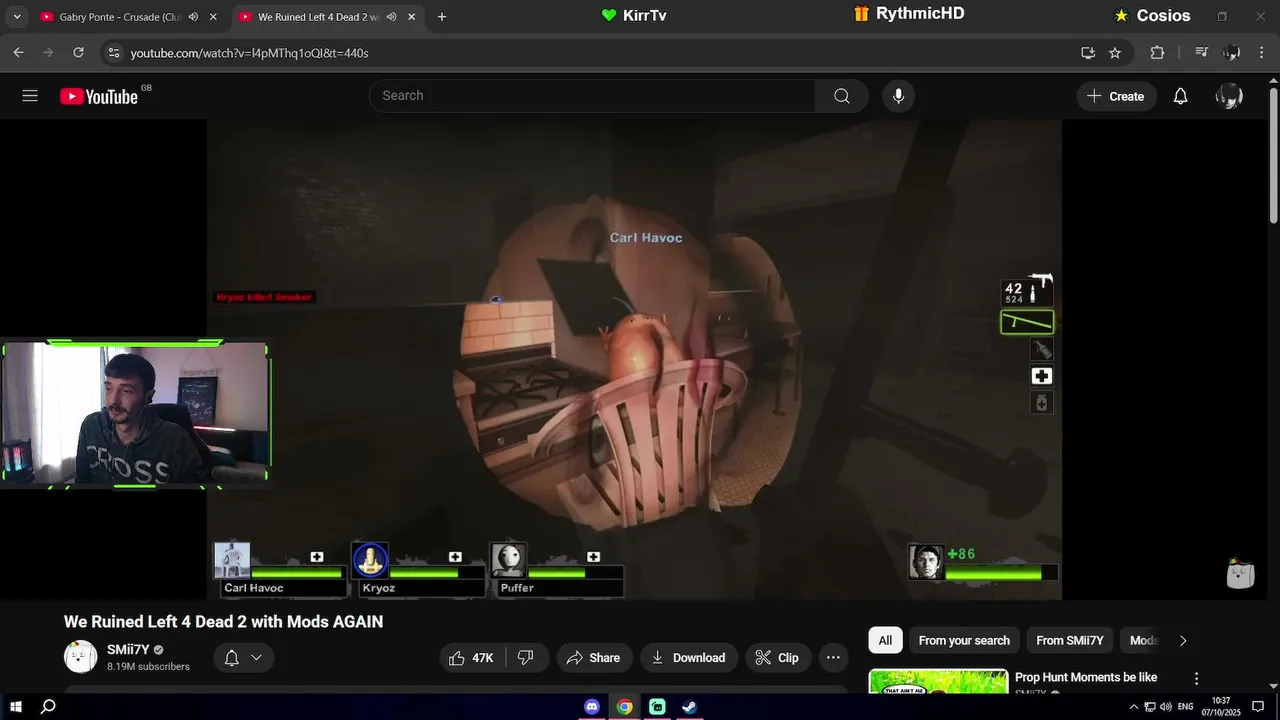Open YouTube notifications bell
Viewport: 1280px width, 720px height.
(1181, 96)
